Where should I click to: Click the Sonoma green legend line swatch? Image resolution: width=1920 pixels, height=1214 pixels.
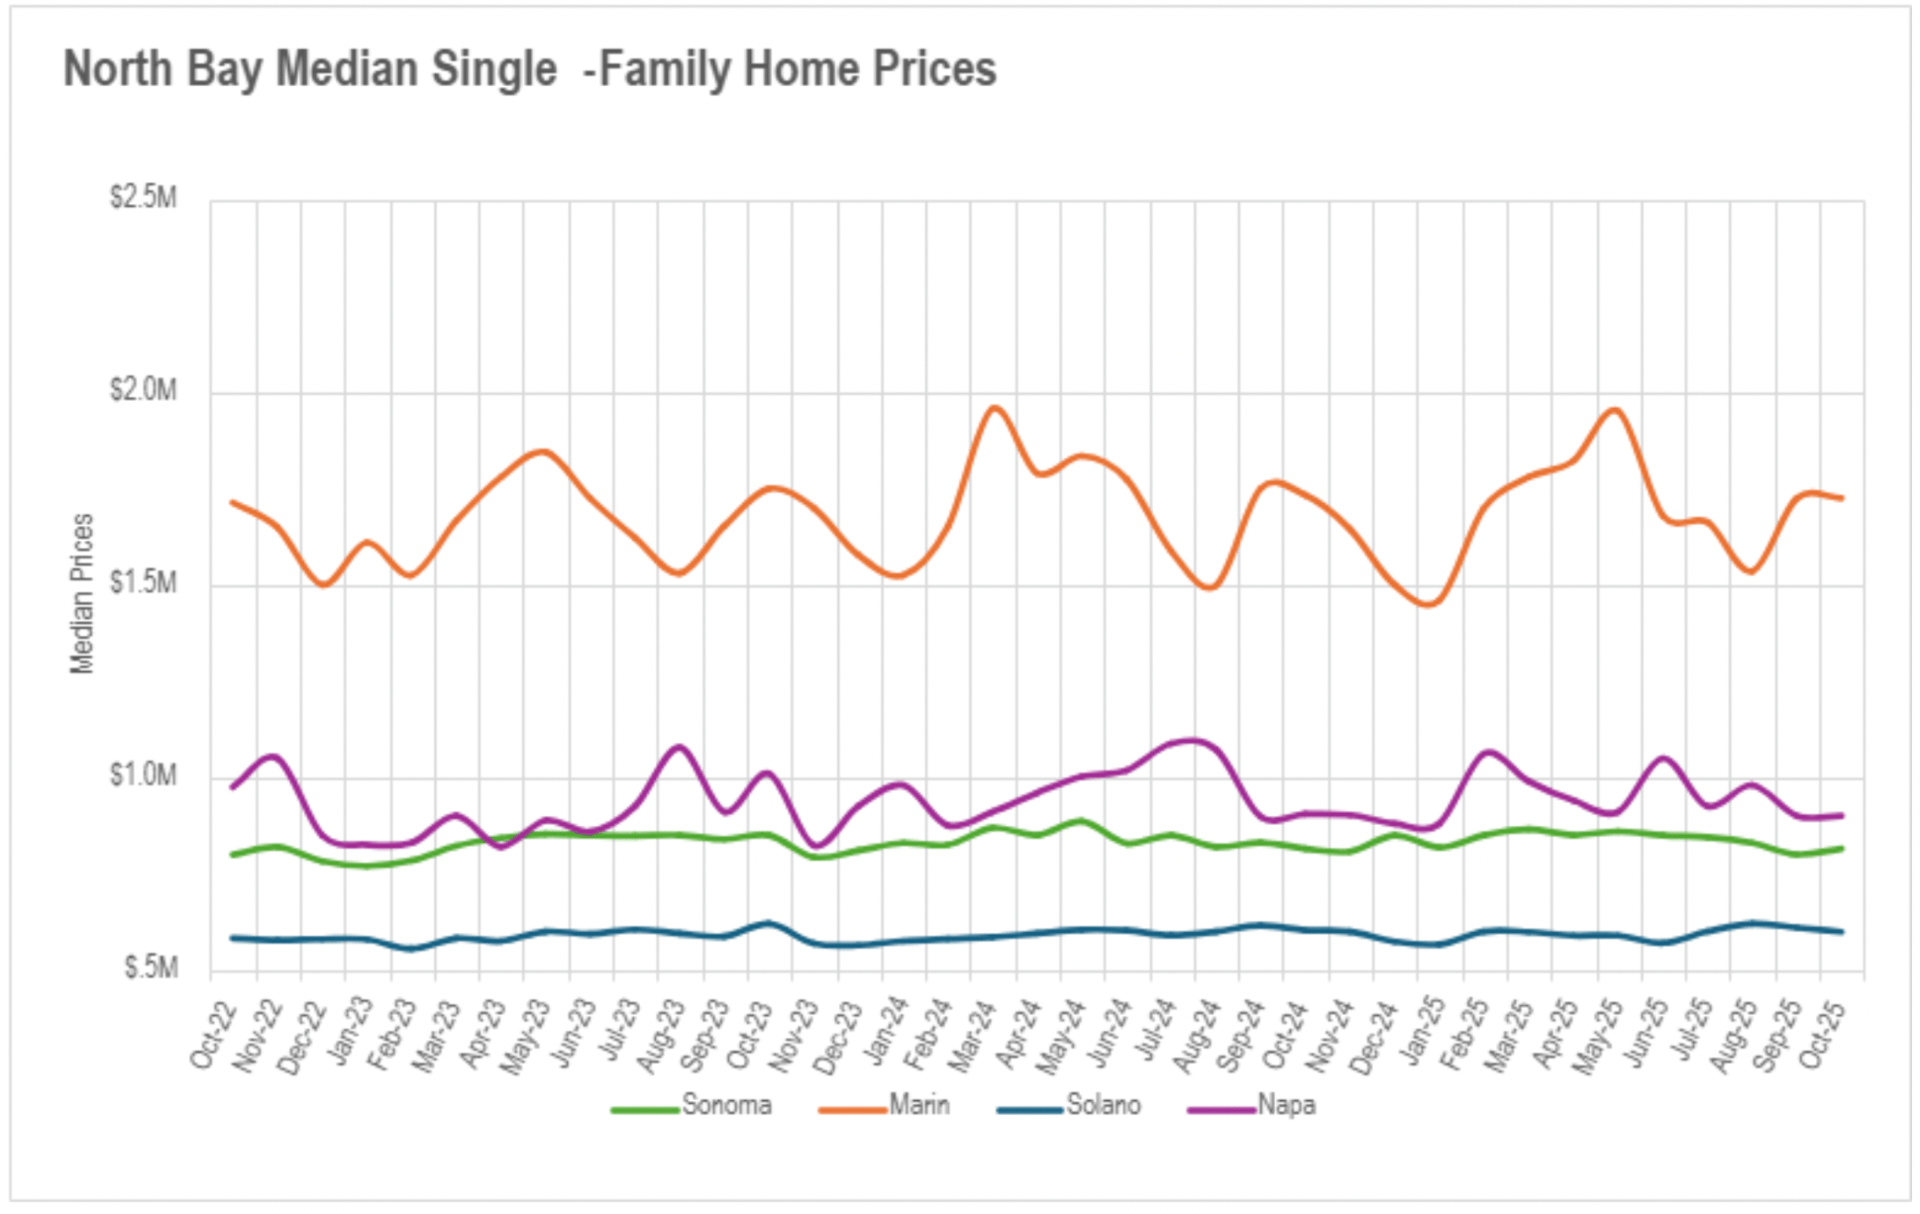point(645,1109)
